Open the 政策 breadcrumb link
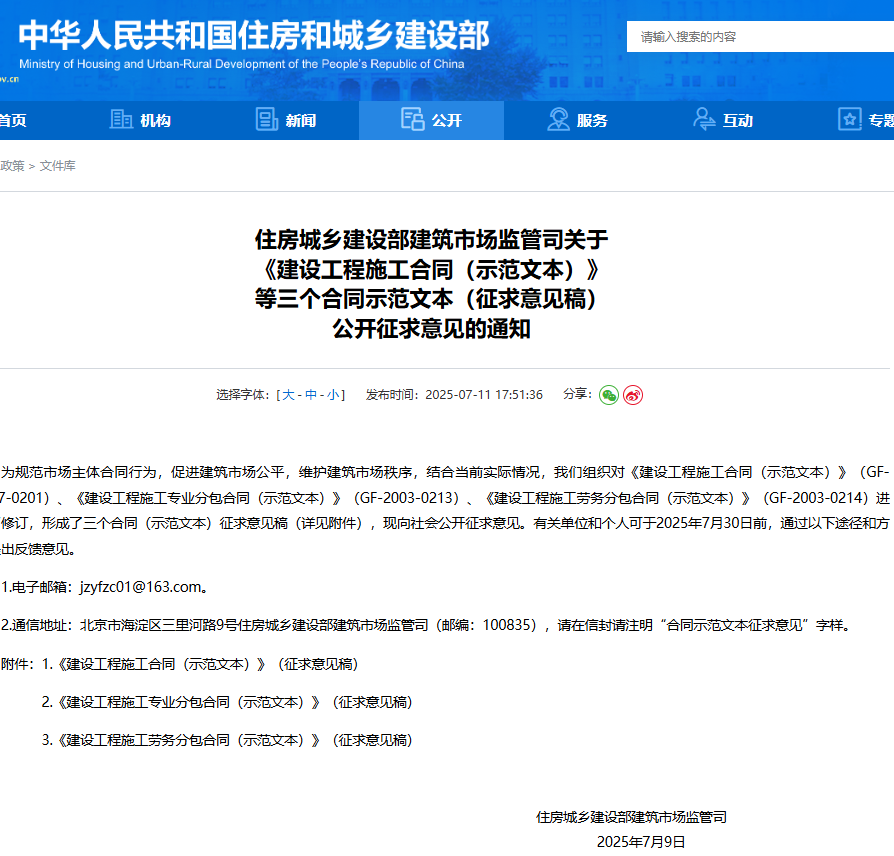894x856 pixels. pyautogui.click(x=13, y=166)
